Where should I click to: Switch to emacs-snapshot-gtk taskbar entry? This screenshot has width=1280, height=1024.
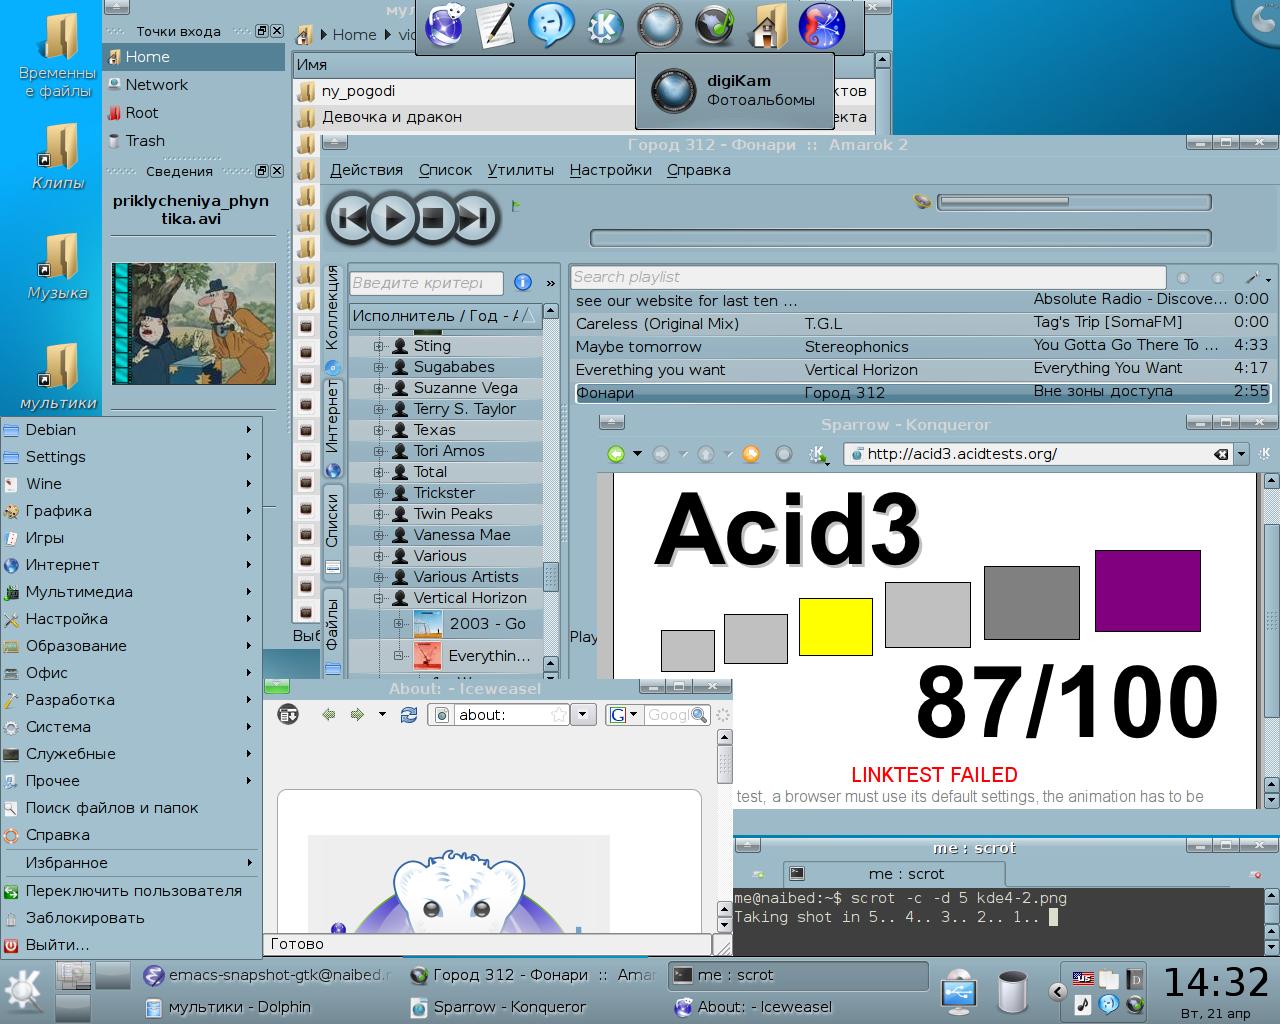point(266,975)
